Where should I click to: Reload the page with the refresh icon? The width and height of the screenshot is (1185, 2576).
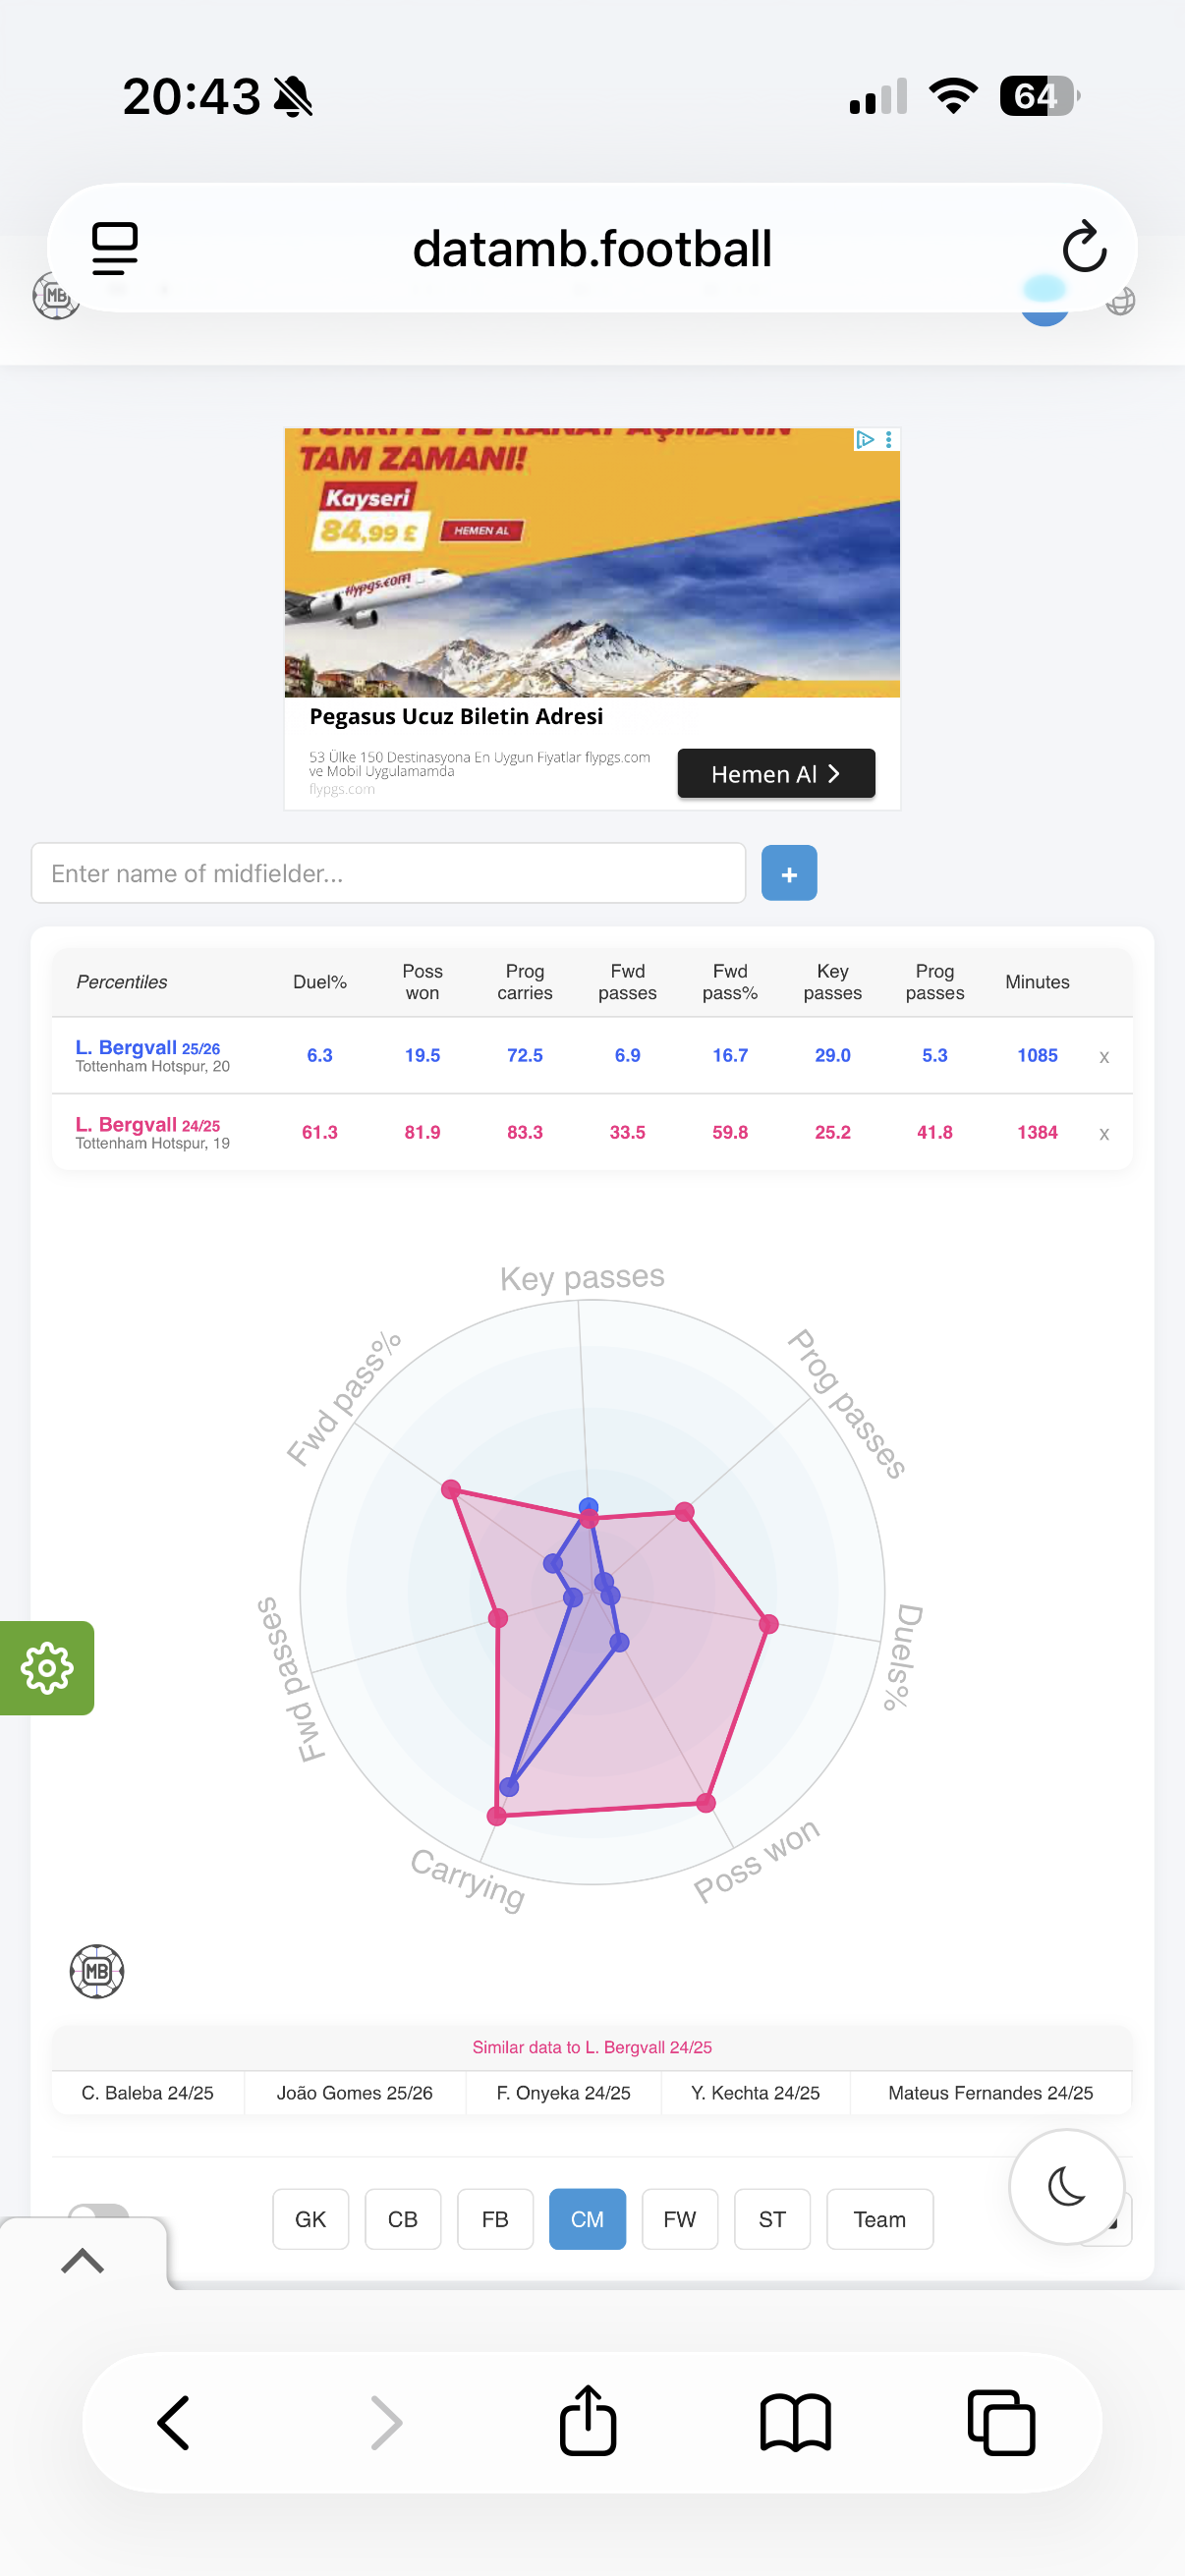tap(1084, 247)
